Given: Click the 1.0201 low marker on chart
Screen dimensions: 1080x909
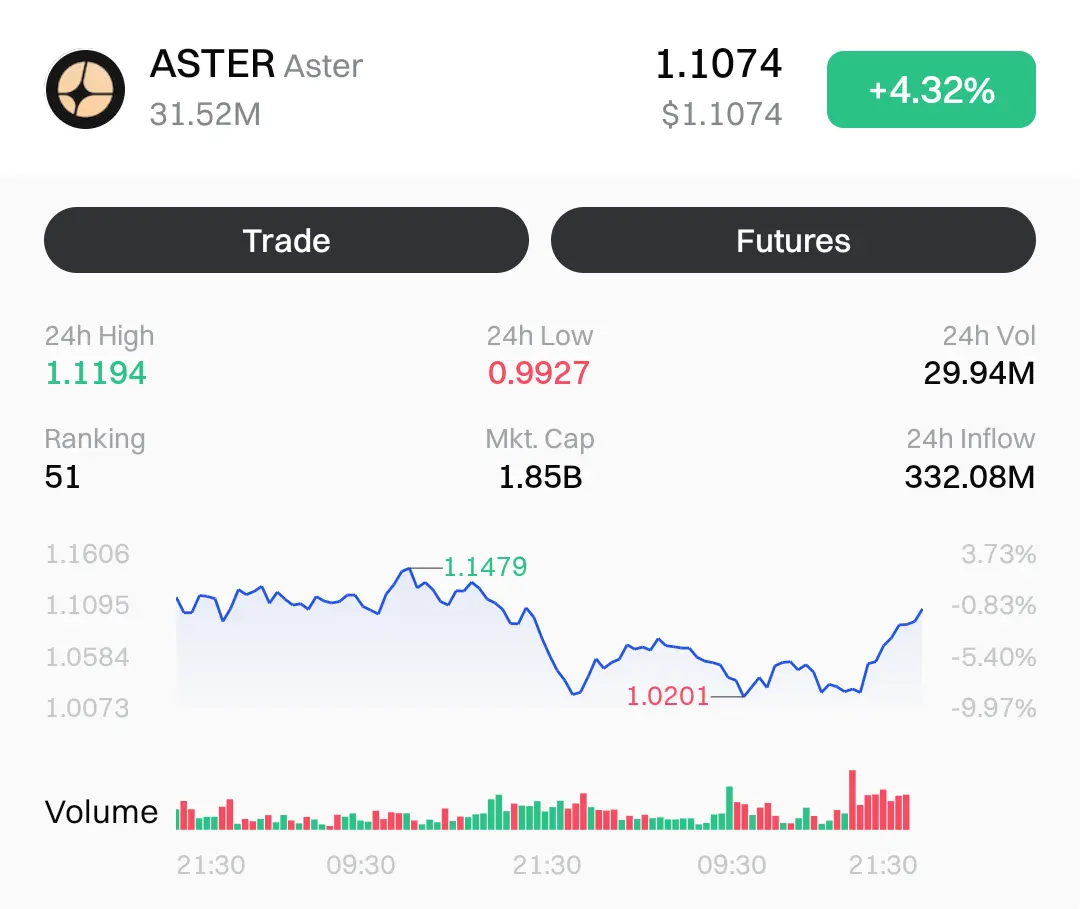Looking at the screenshot, I should (667, 695).
